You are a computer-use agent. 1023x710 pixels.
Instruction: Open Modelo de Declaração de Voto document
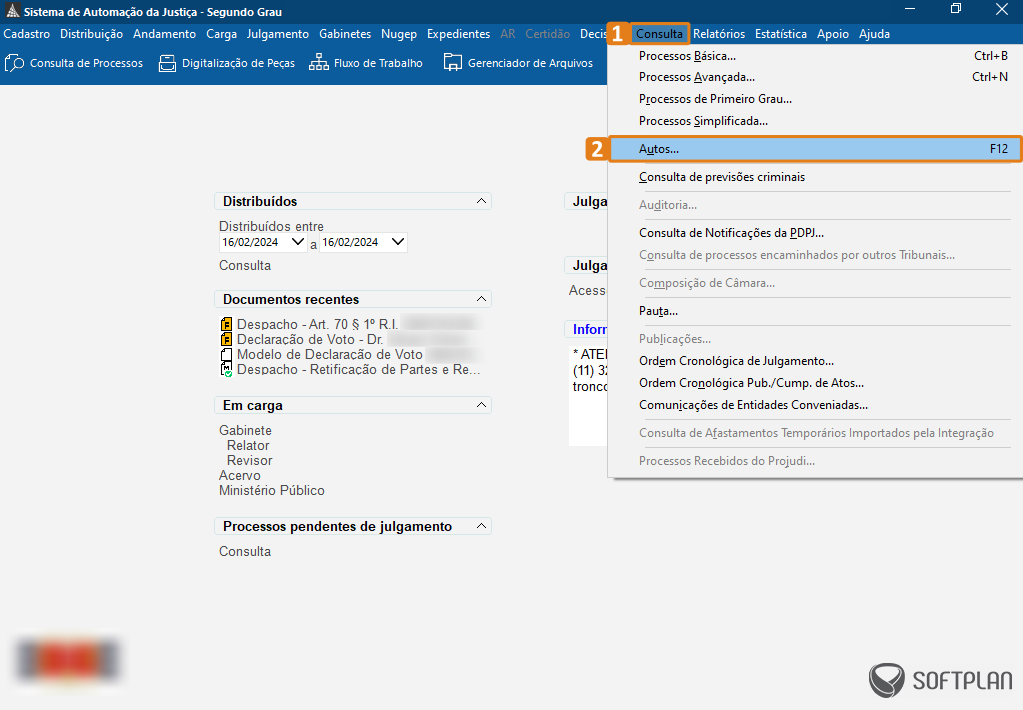(x=329, y=354)
